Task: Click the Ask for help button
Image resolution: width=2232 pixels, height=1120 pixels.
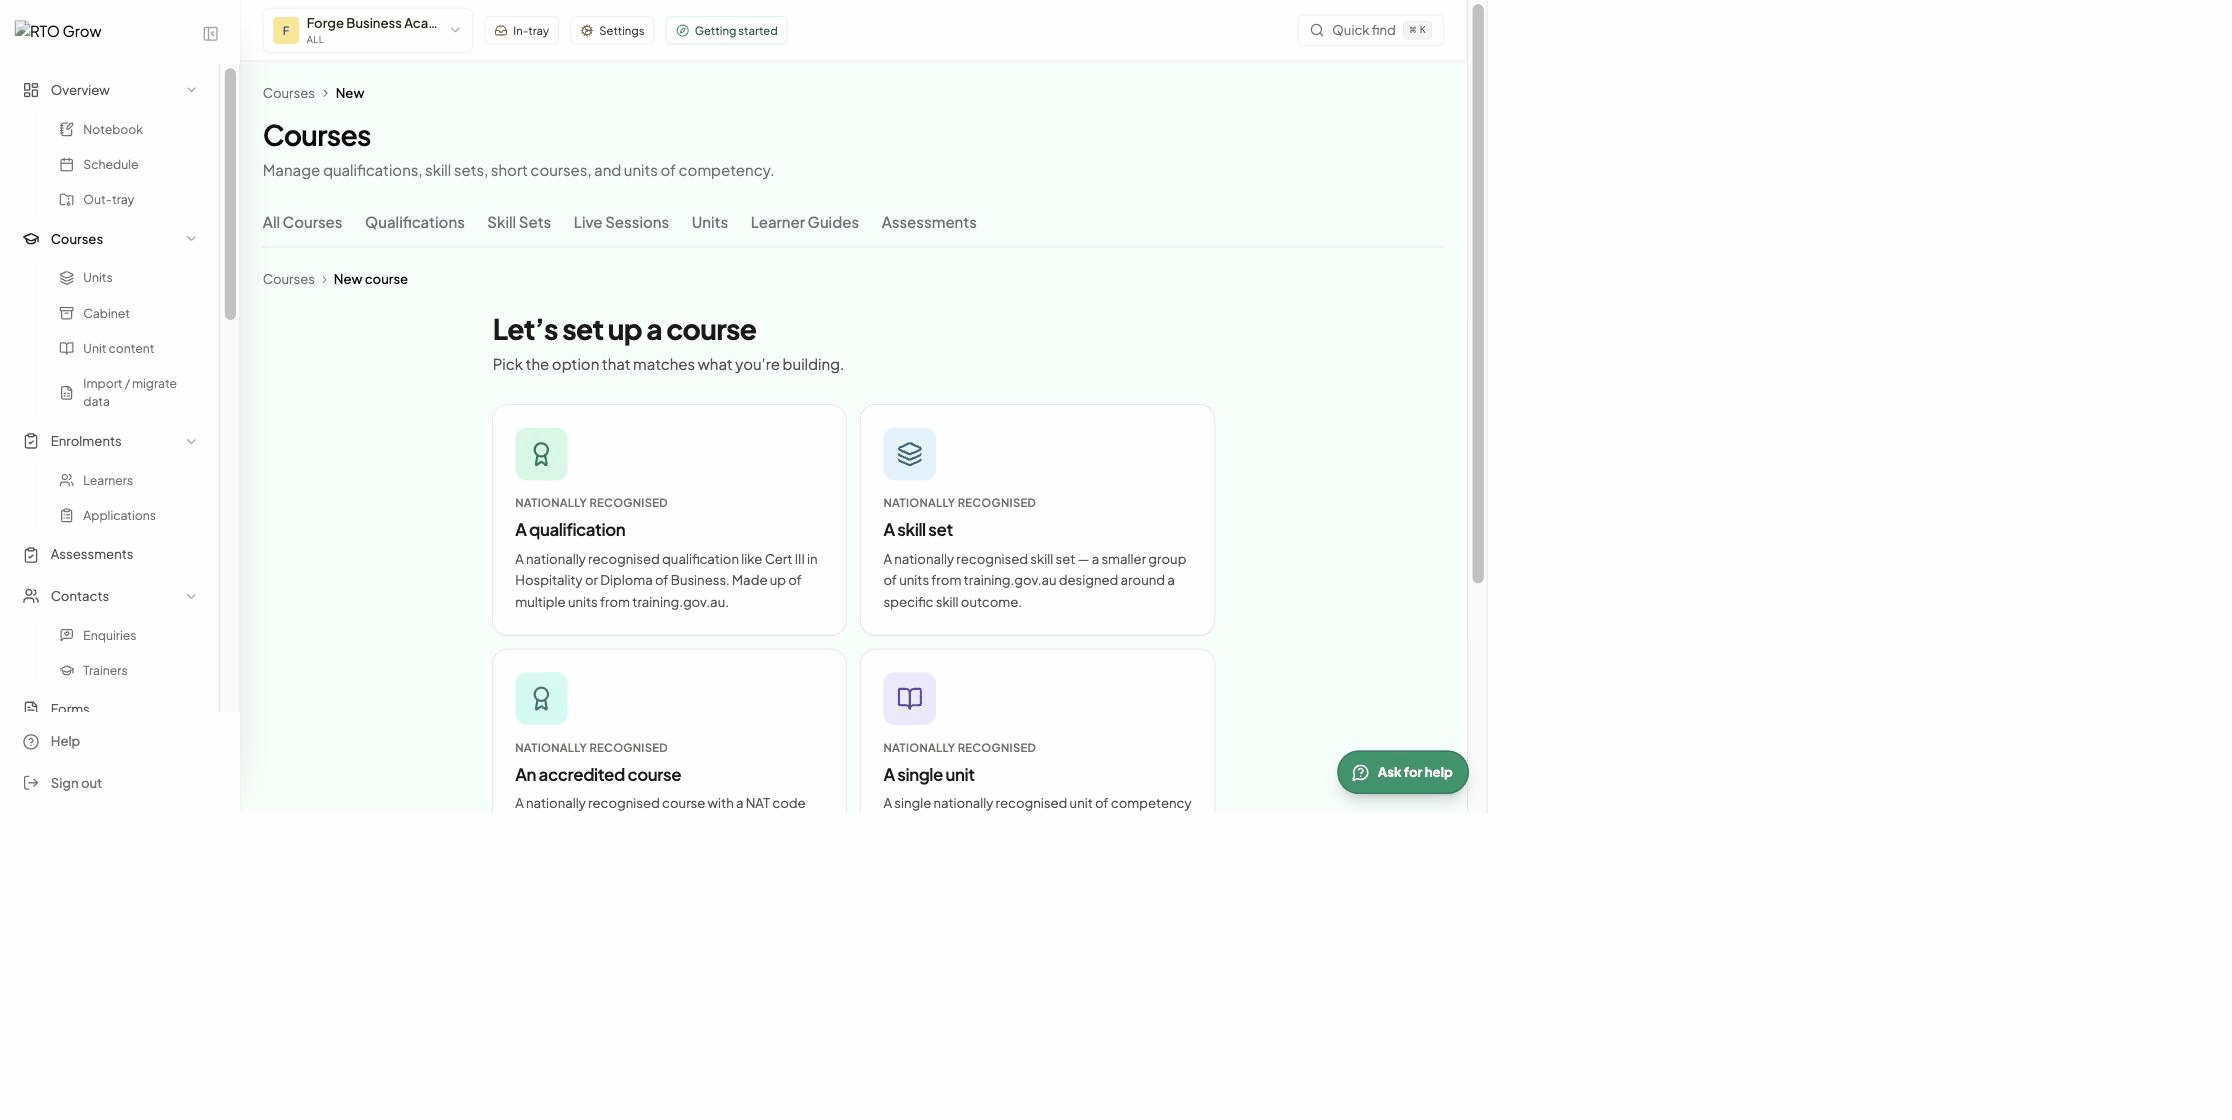Action: [x=1402, y=773]
